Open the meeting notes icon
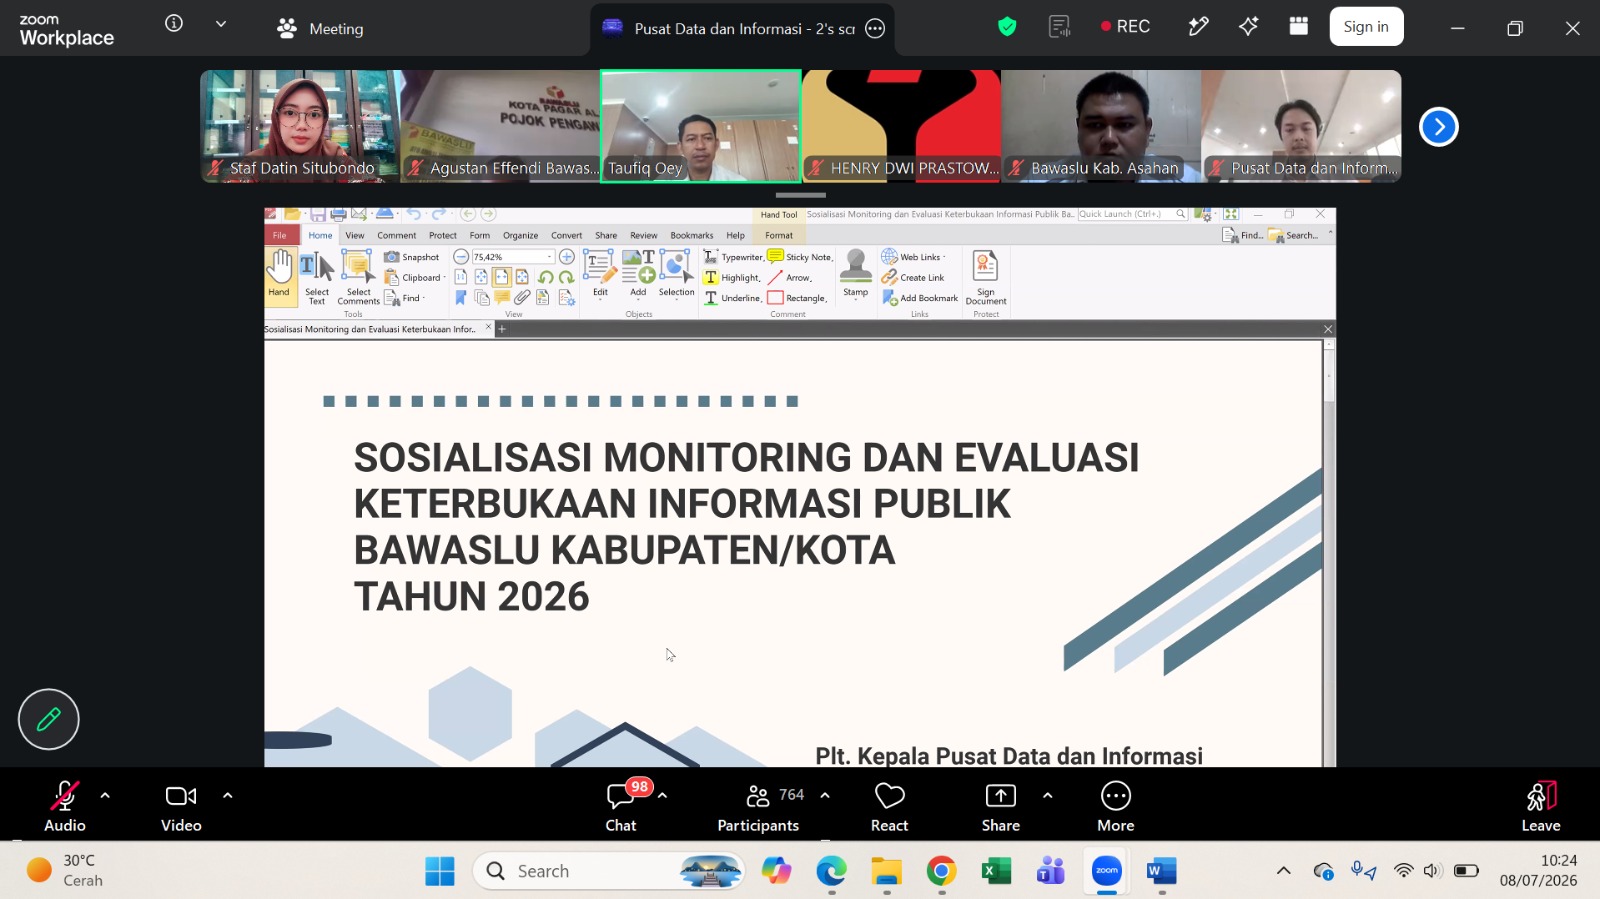The height and width of the screenshot is (899, 1600). click(1059, 27)
